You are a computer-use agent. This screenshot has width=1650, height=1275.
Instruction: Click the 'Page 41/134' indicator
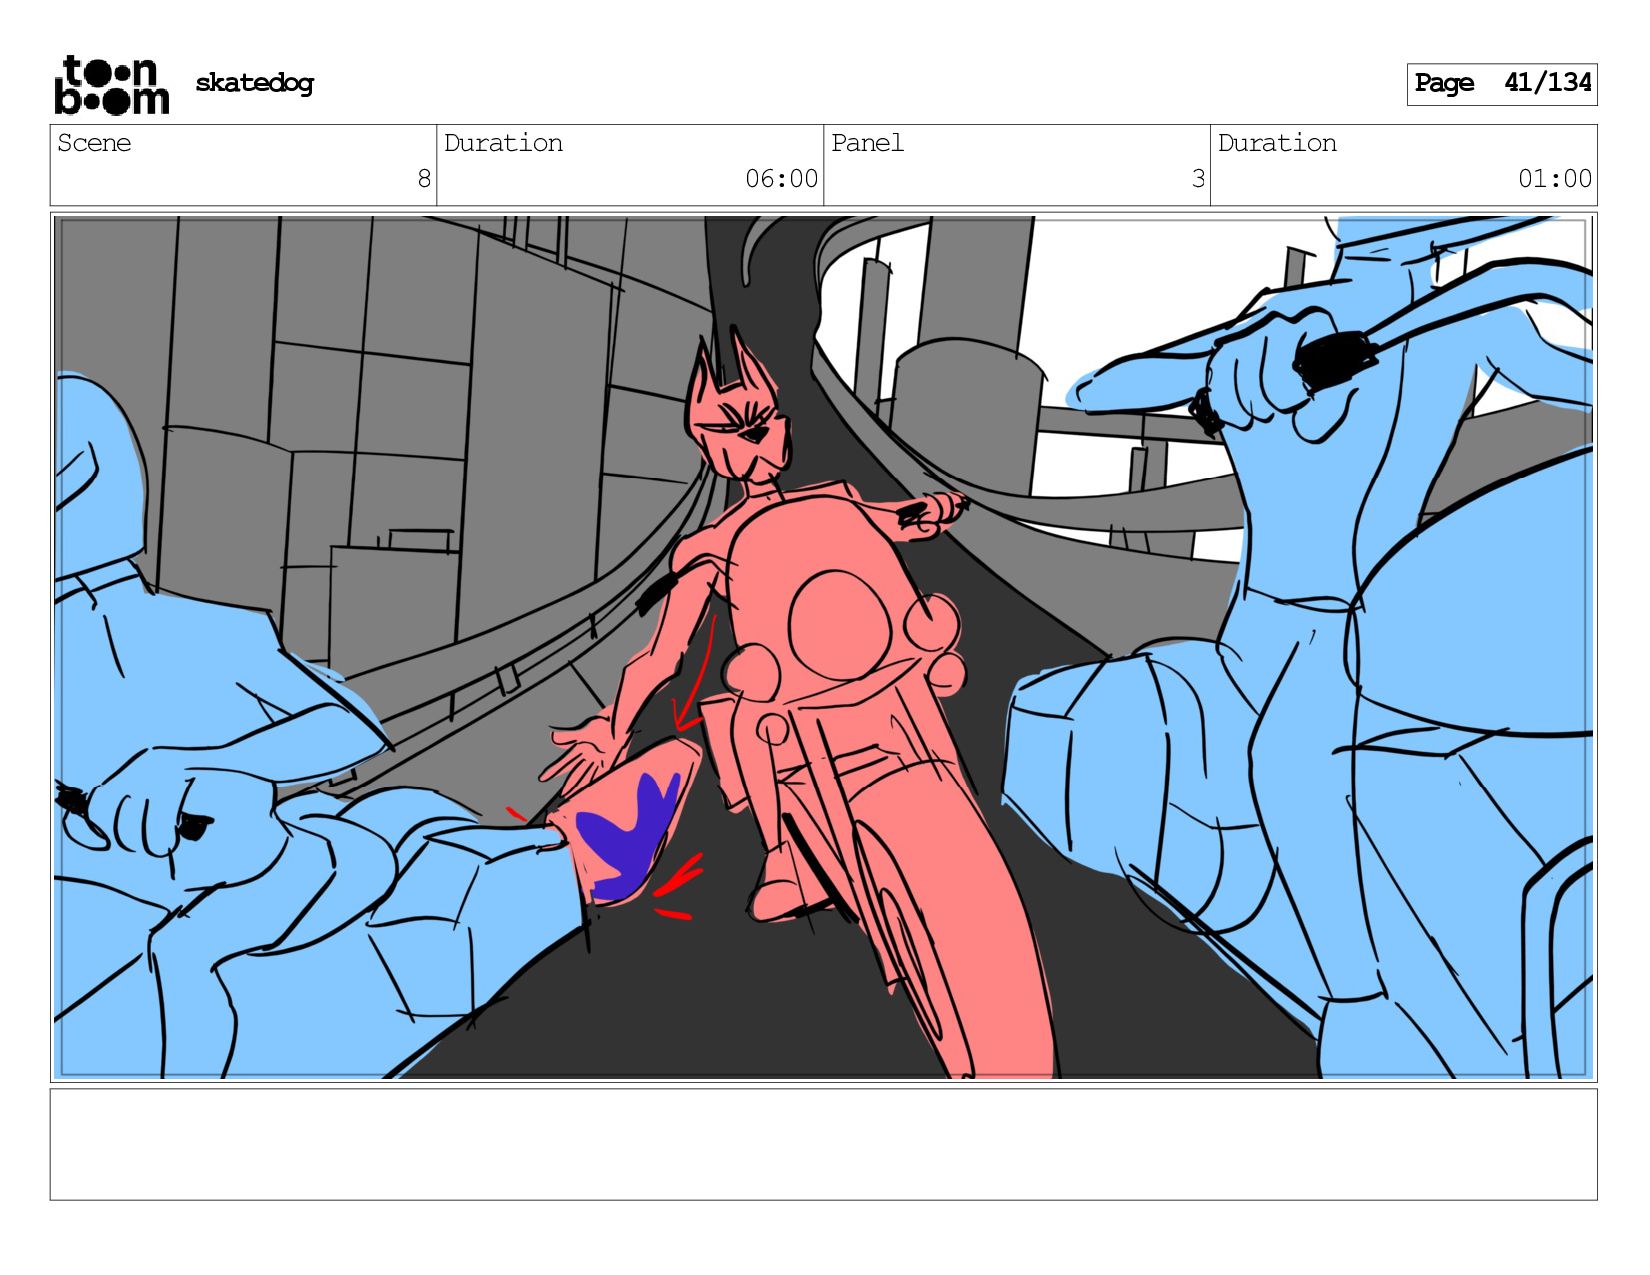tap(1501, 84)
